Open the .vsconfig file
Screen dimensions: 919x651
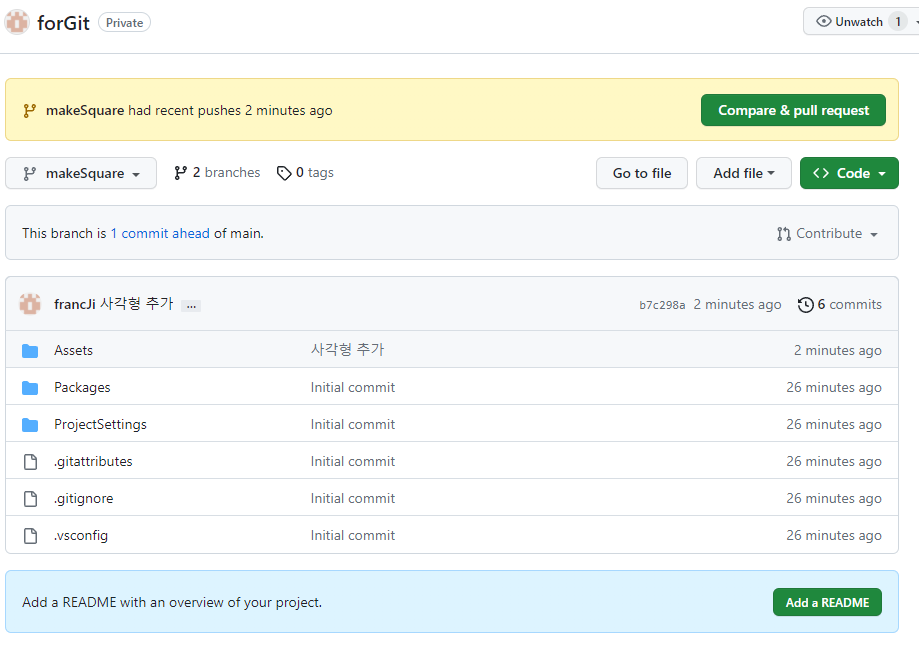click(81, 535)
